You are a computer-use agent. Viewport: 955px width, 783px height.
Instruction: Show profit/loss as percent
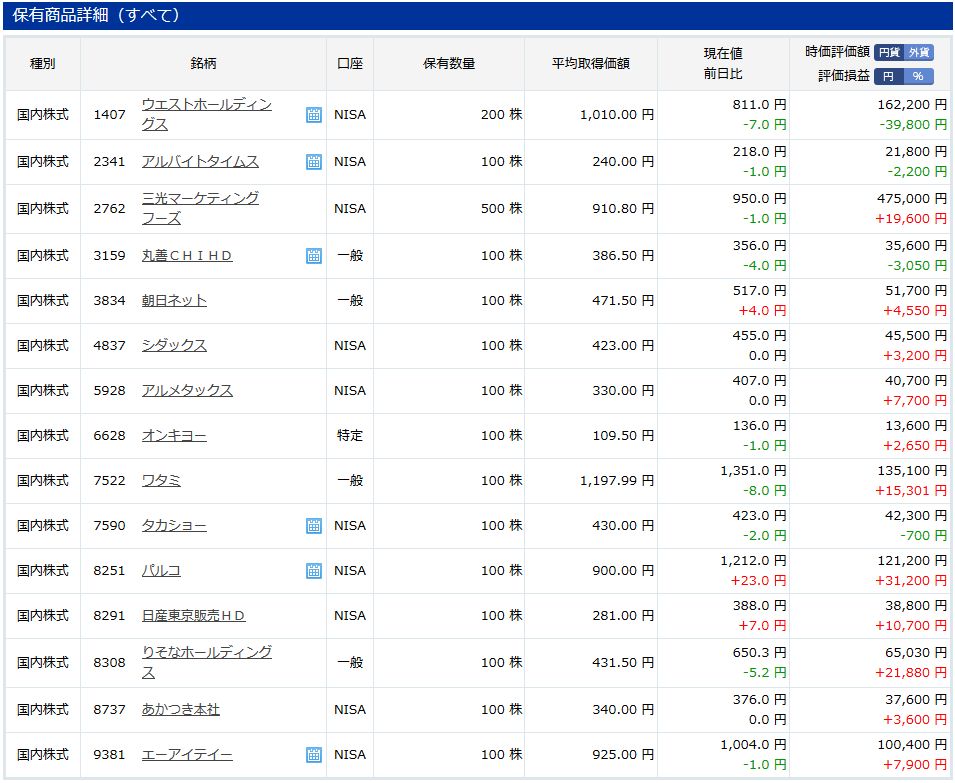coord(919,76)
